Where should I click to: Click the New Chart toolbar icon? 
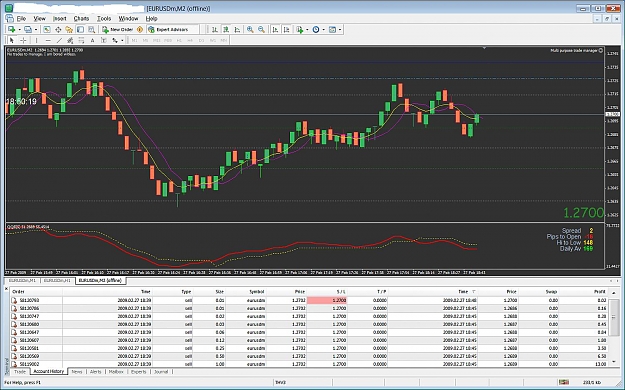12,30
